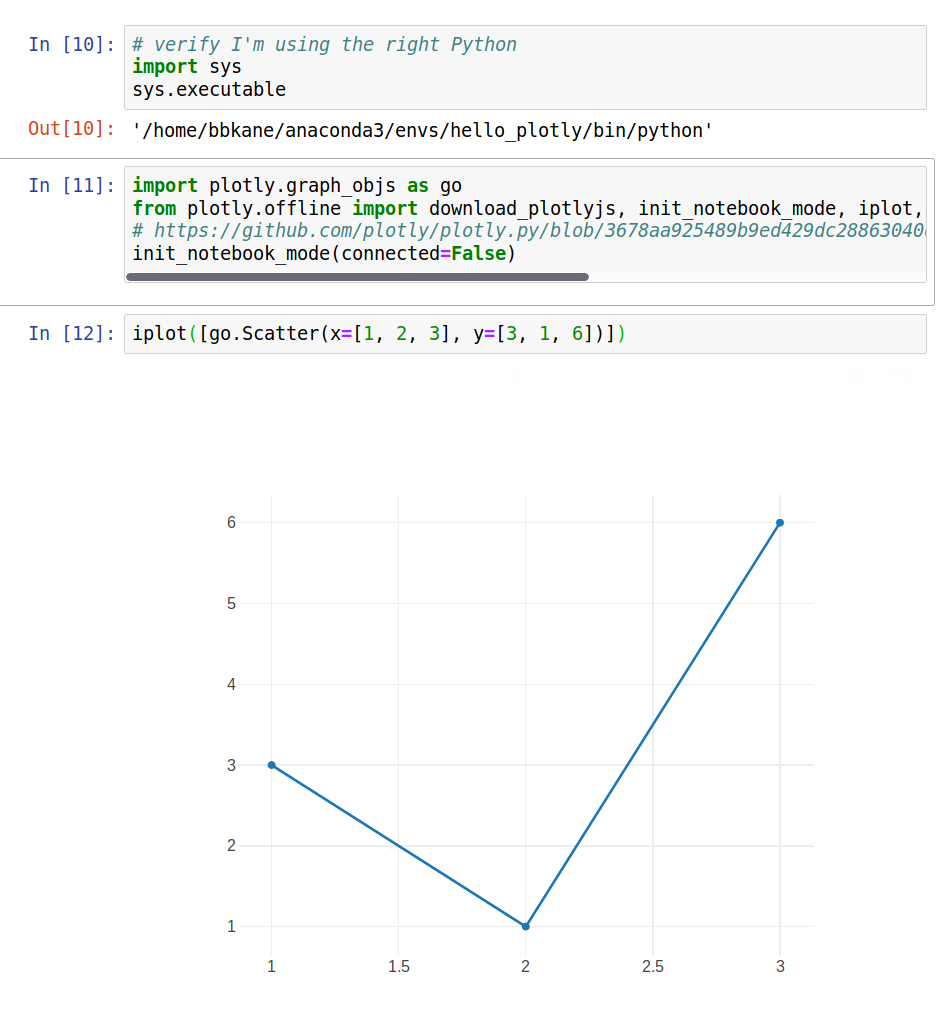Click the In [11]: prompt label
The width and height of the screenshot is (946, 1026).
tap(71, 186)
